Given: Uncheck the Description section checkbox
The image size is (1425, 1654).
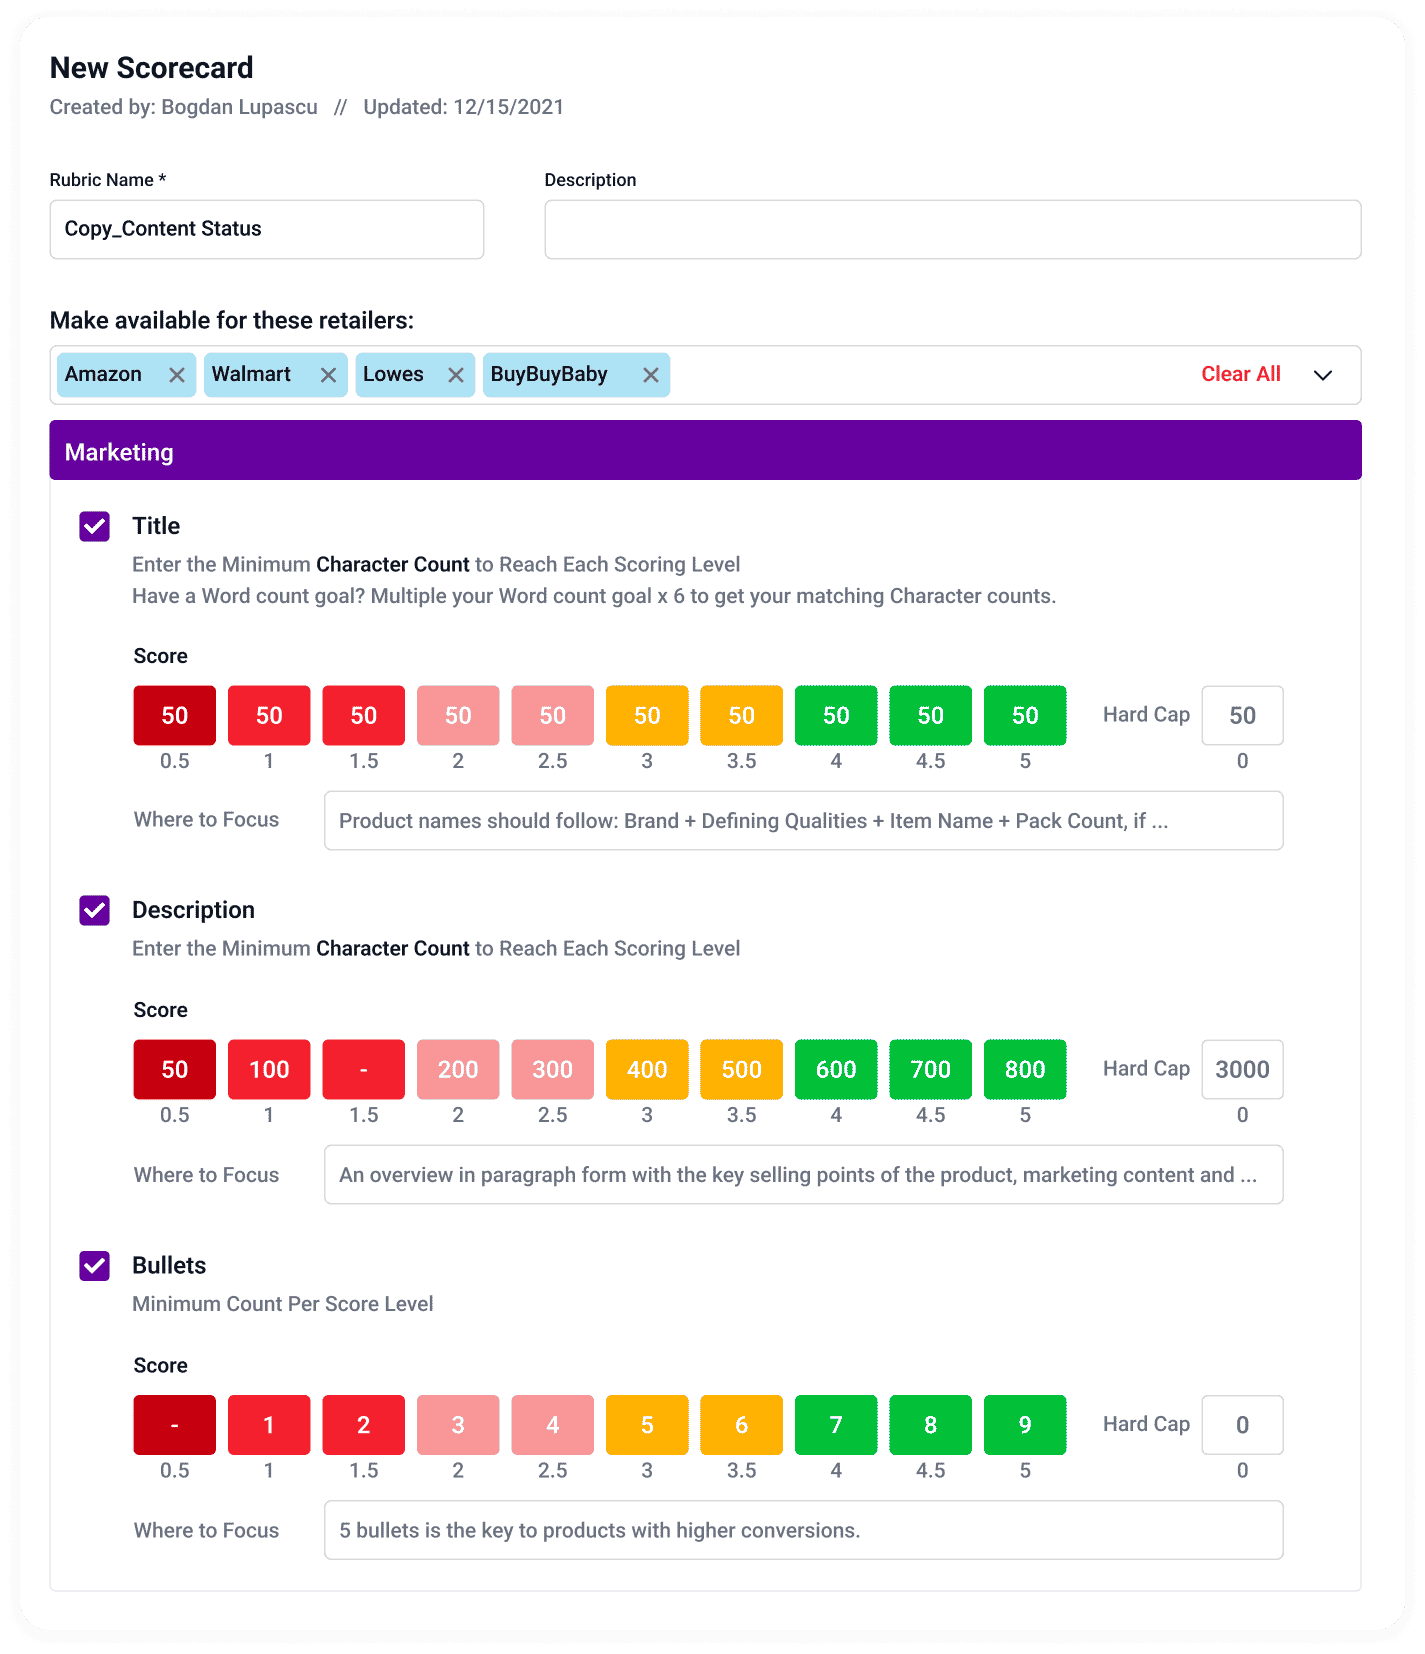Looking at the screenshot, I should (94, 910).
